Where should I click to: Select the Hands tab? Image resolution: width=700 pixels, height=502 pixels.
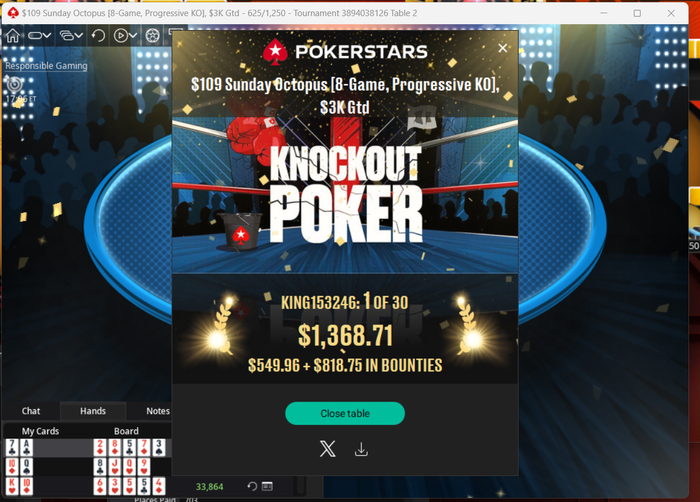tap(93, 411)
